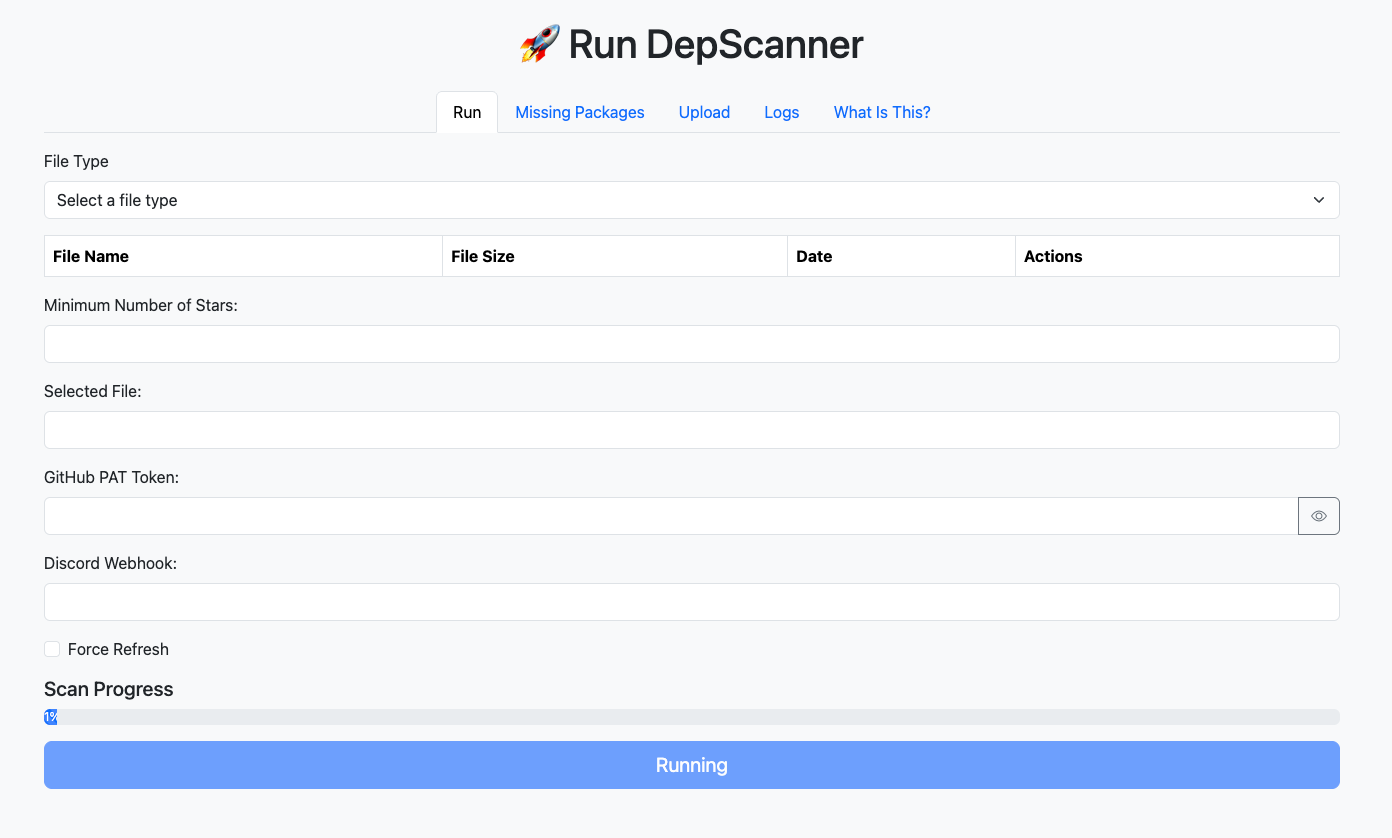
Task: Focus the Minimum Number of Stars field
Action: point(691,344)
